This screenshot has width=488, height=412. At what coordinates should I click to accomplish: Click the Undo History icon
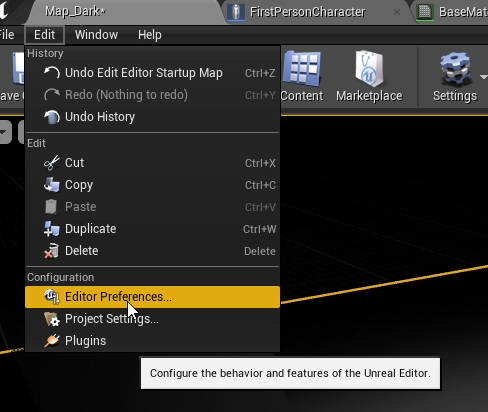[x=52, y=117]
